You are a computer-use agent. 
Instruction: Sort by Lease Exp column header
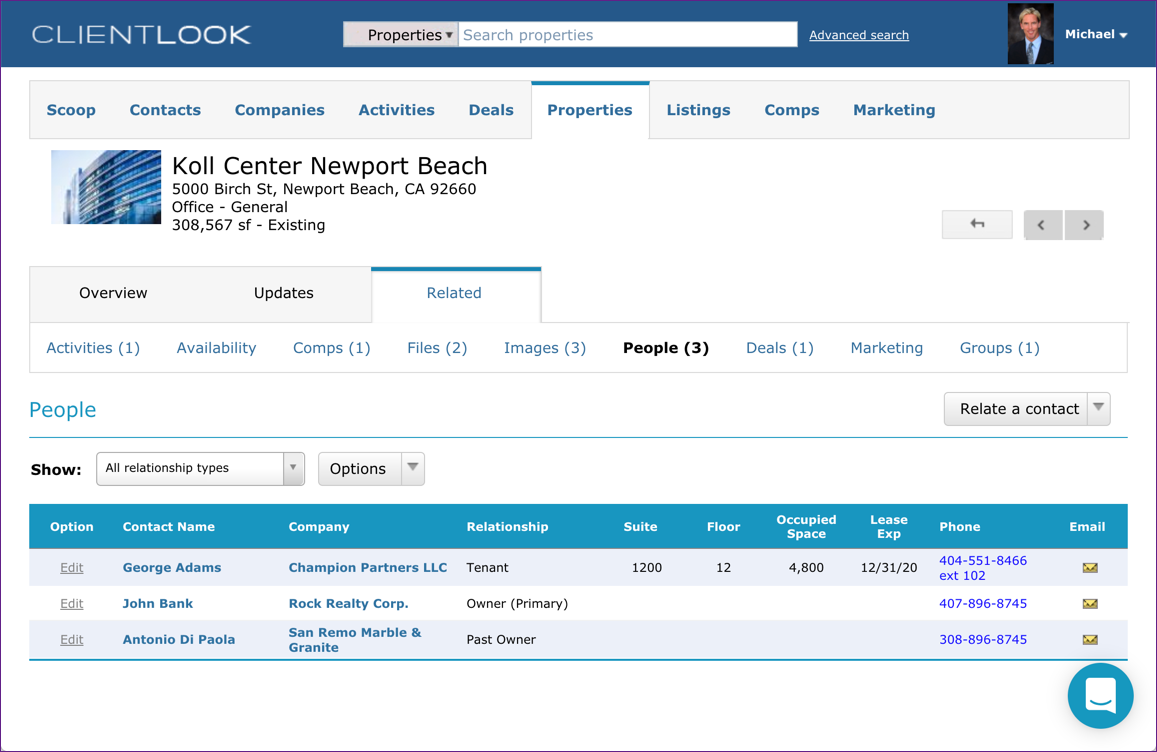pos(888,527)
